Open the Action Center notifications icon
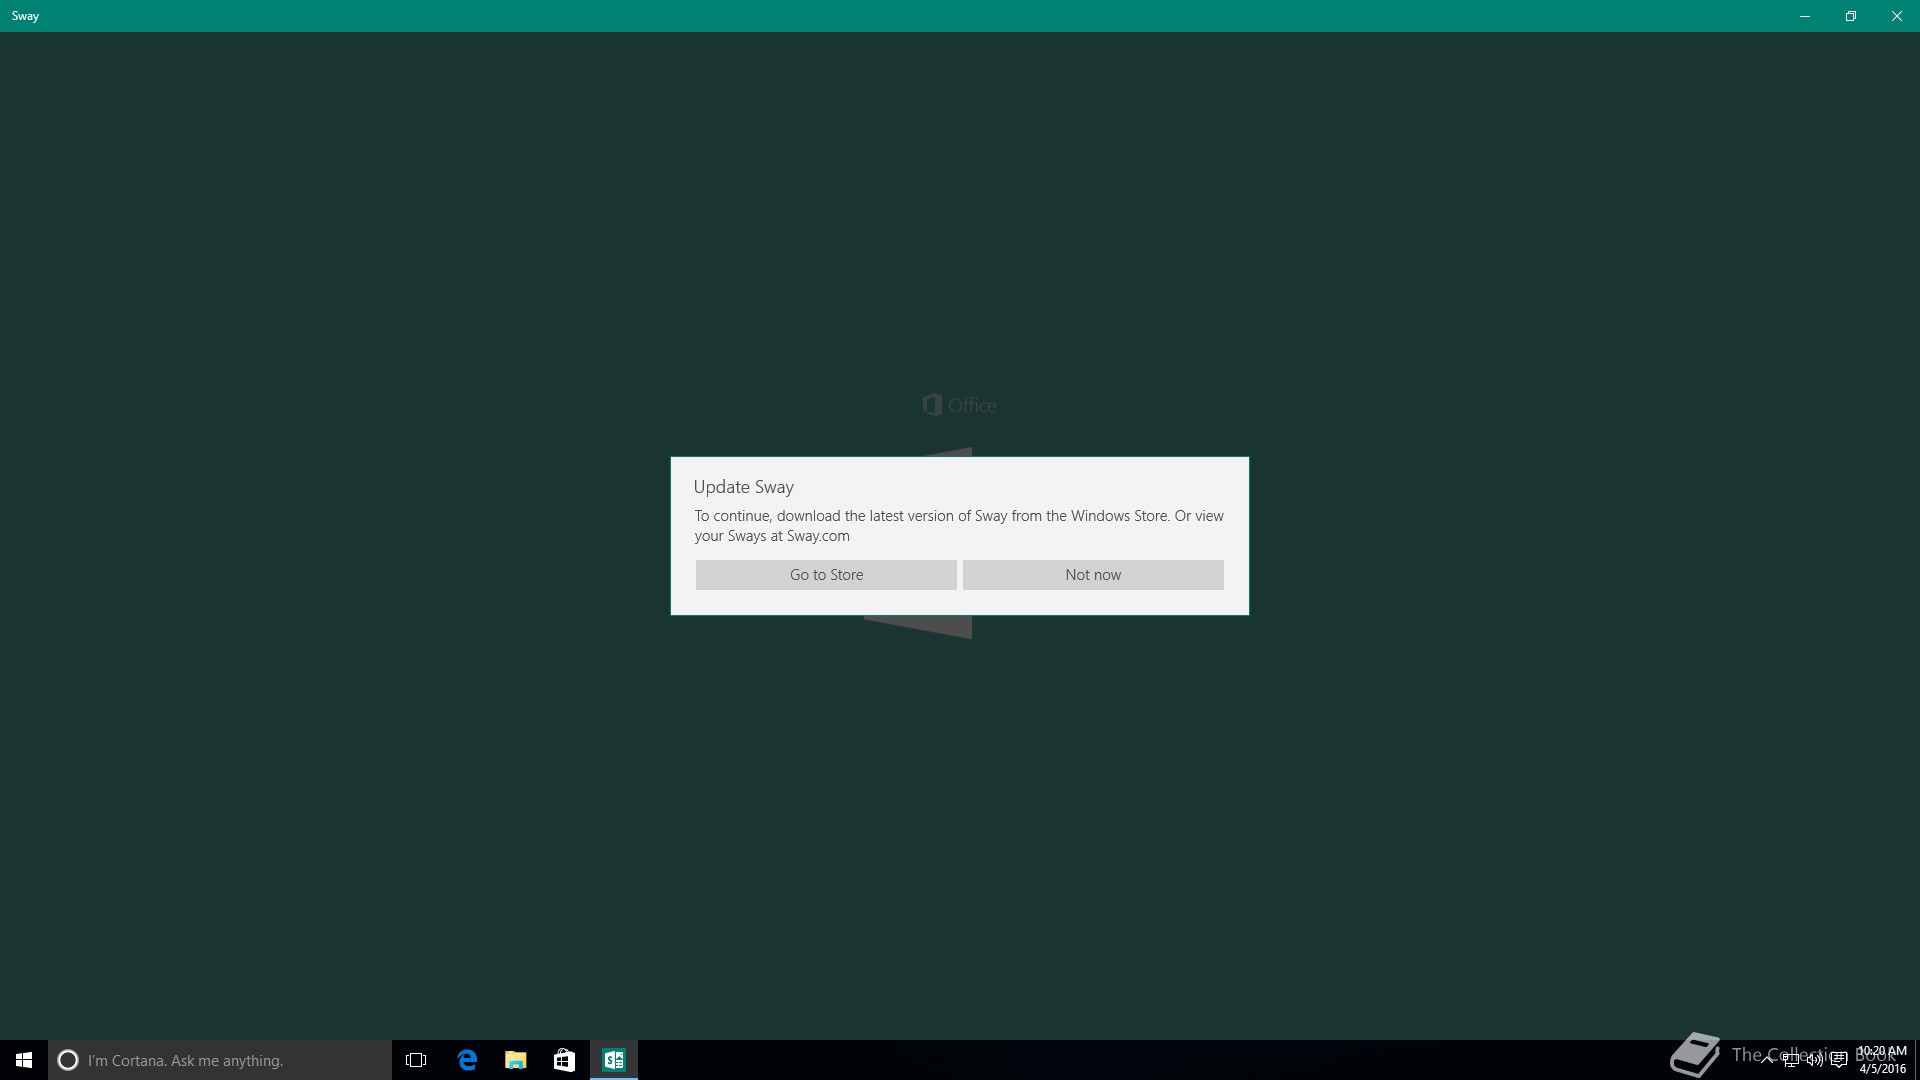Screen dimensions: 1920x1080 coord(1839,1060)
